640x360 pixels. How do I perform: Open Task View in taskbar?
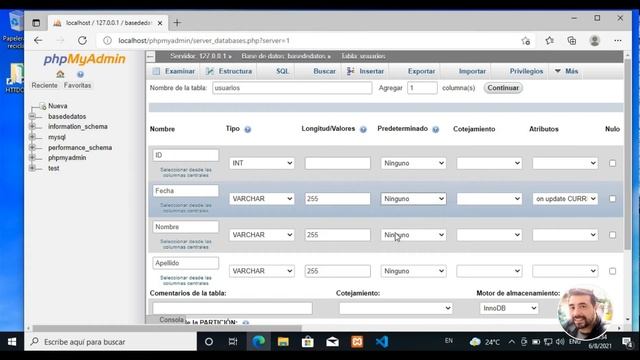(x=233, y=342)
